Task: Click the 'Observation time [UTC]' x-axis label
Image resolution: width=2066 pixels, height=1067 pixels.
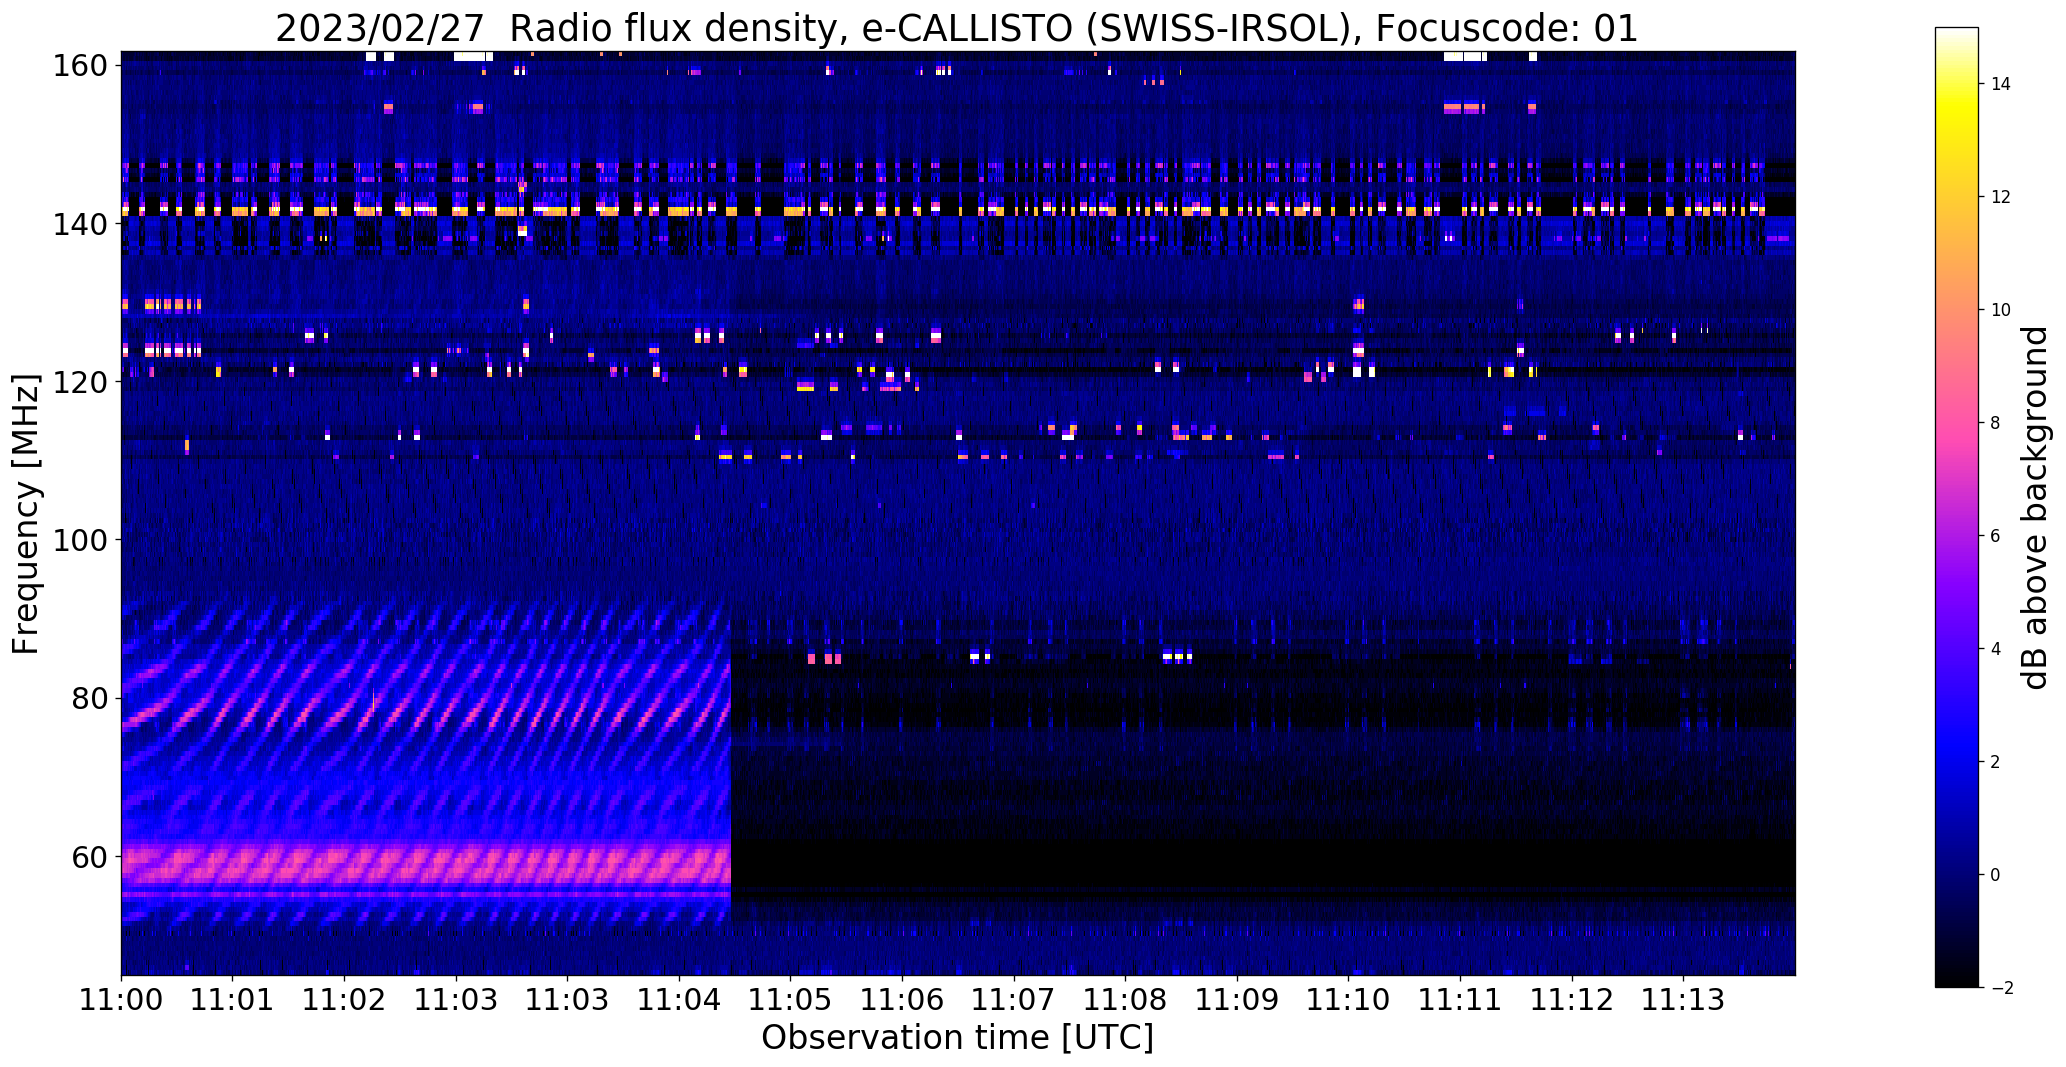Action: coord(957,1037)
